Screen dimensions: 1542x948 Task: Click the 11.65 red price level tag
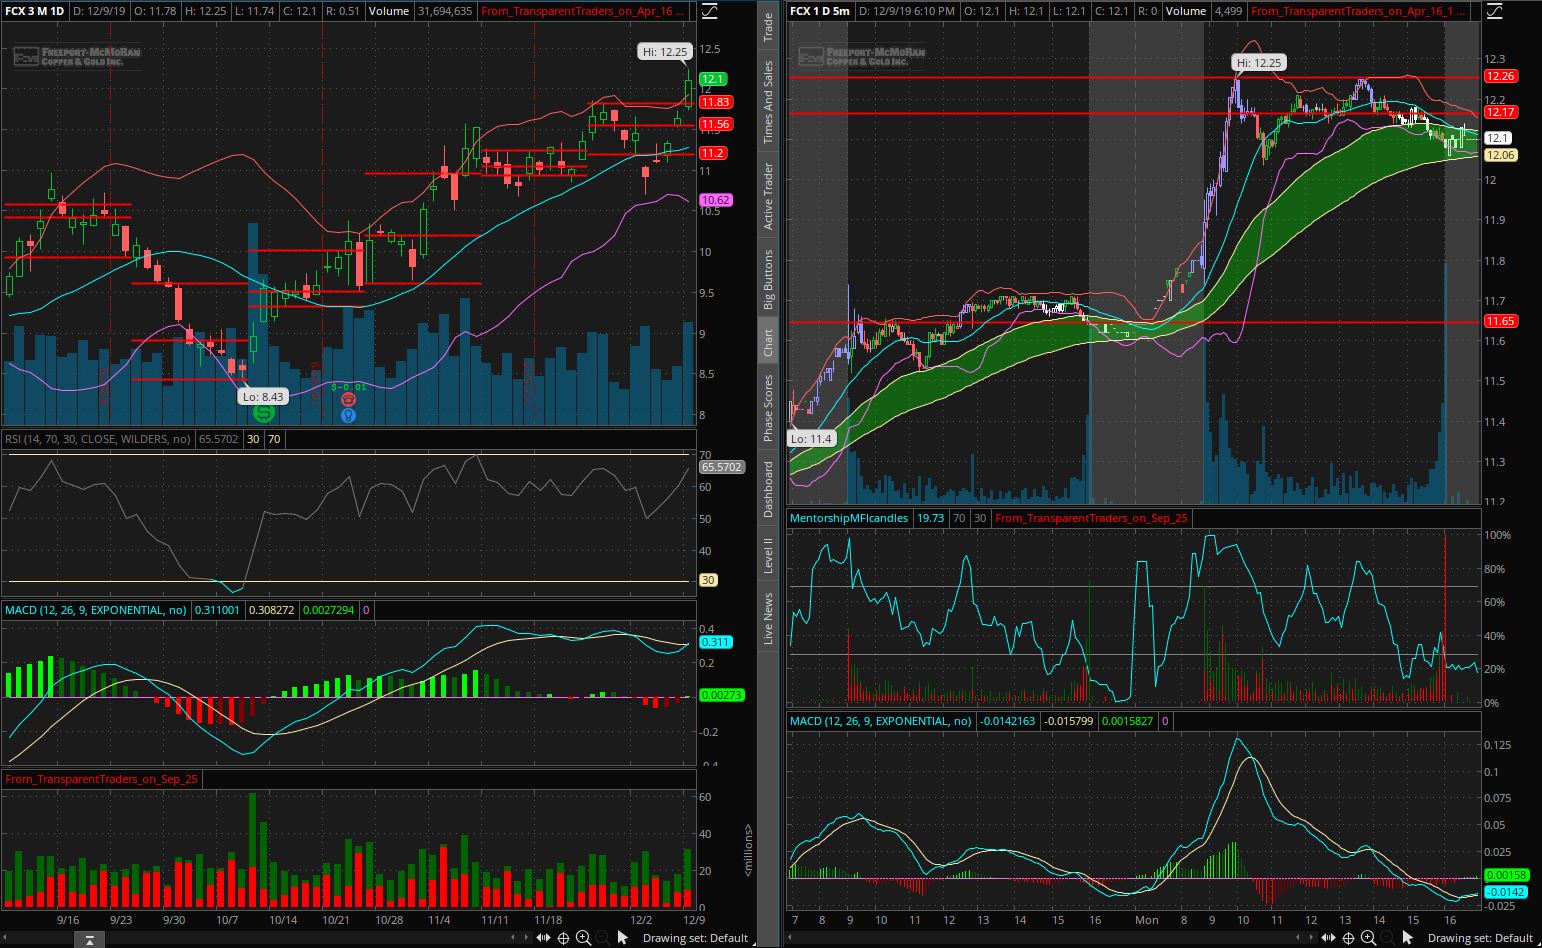pyautogui.click(x=1500, y=321)
